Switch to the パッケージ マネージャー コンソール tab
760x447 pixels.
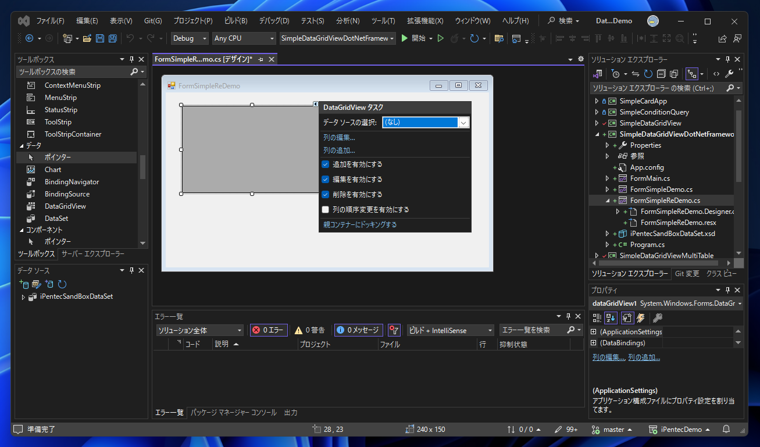(x=233, y=413)
